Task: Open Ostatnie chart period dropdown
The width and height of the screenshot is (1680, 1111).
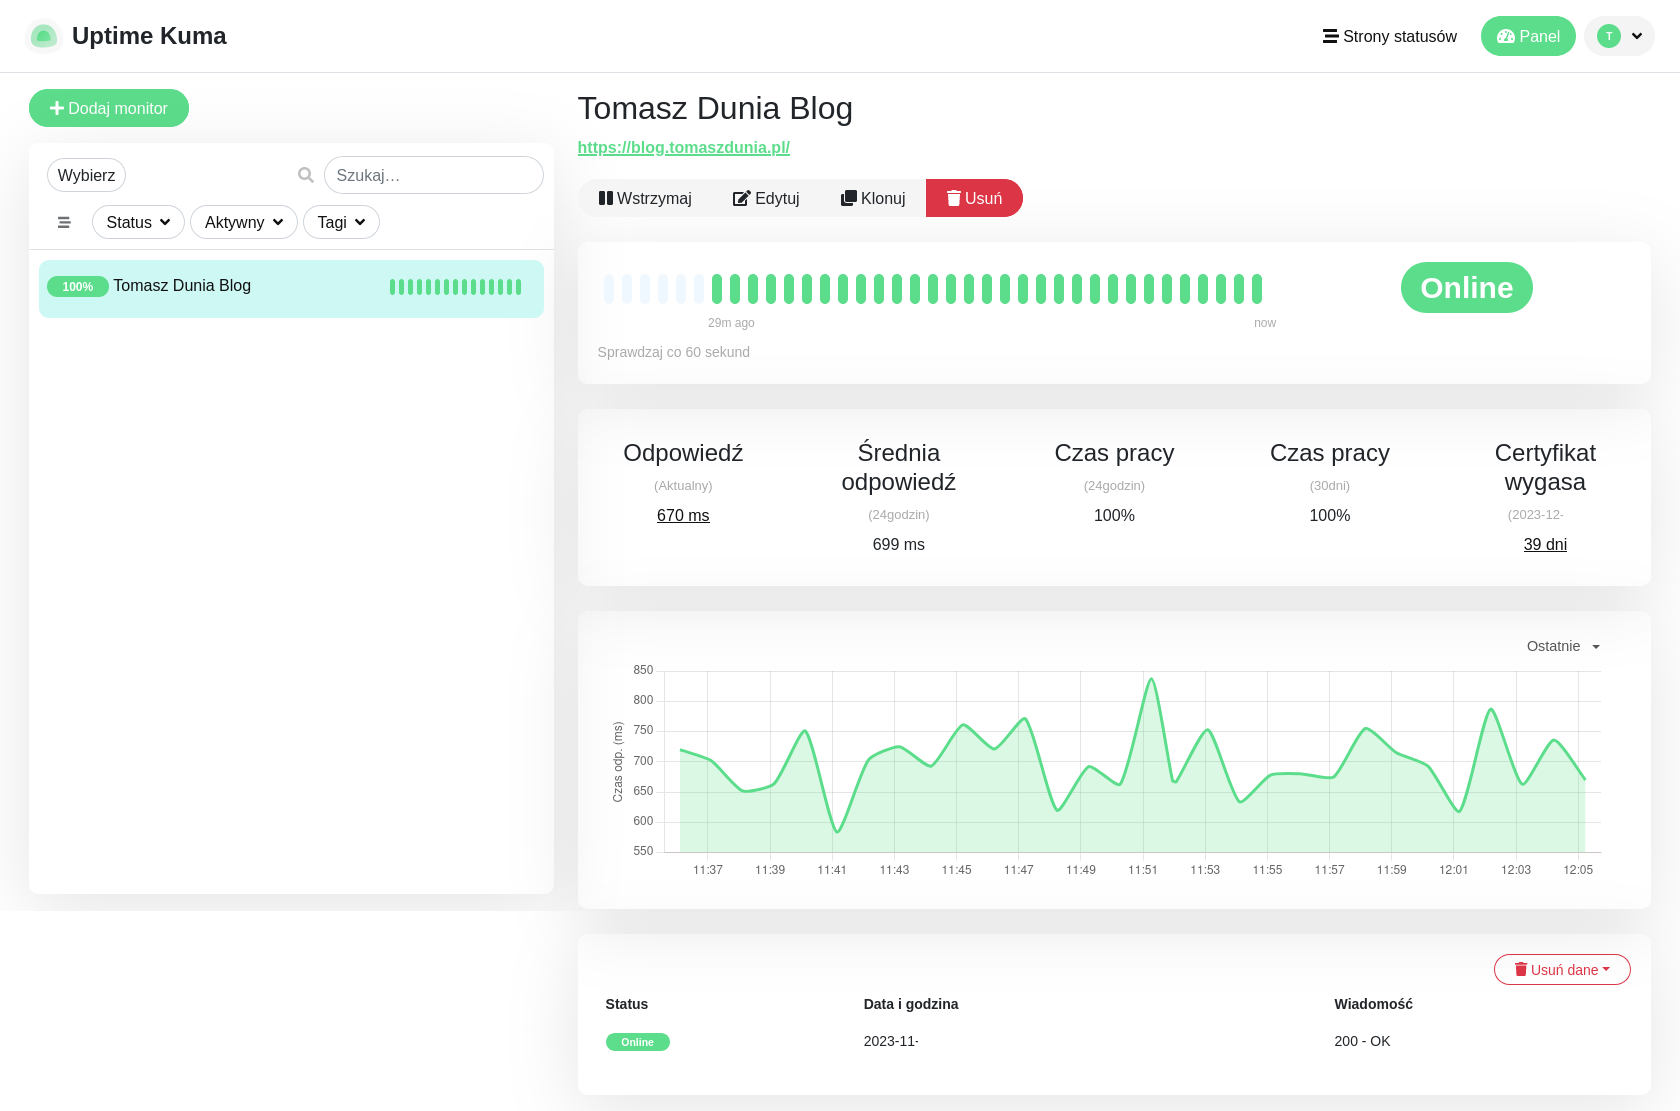Action: click(1563, 646)
